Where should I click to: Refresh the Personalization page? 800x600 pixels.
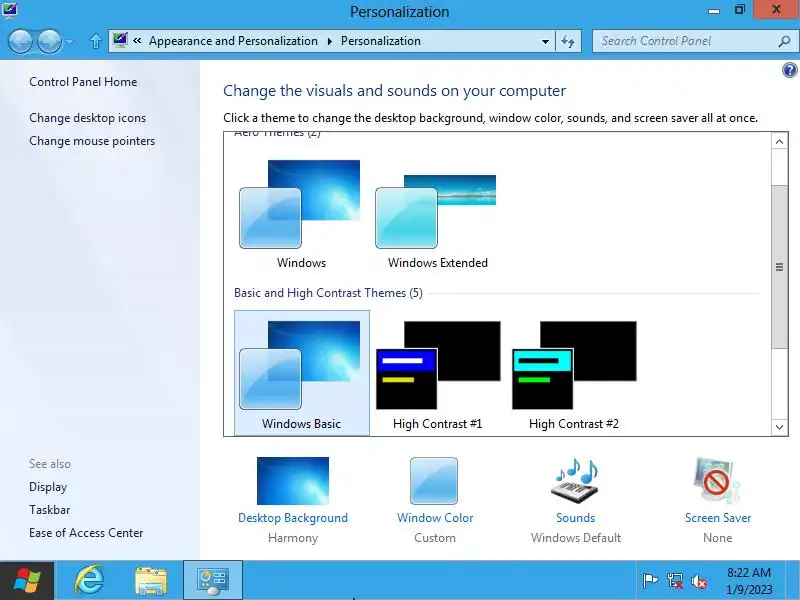[x=568, y=41]
